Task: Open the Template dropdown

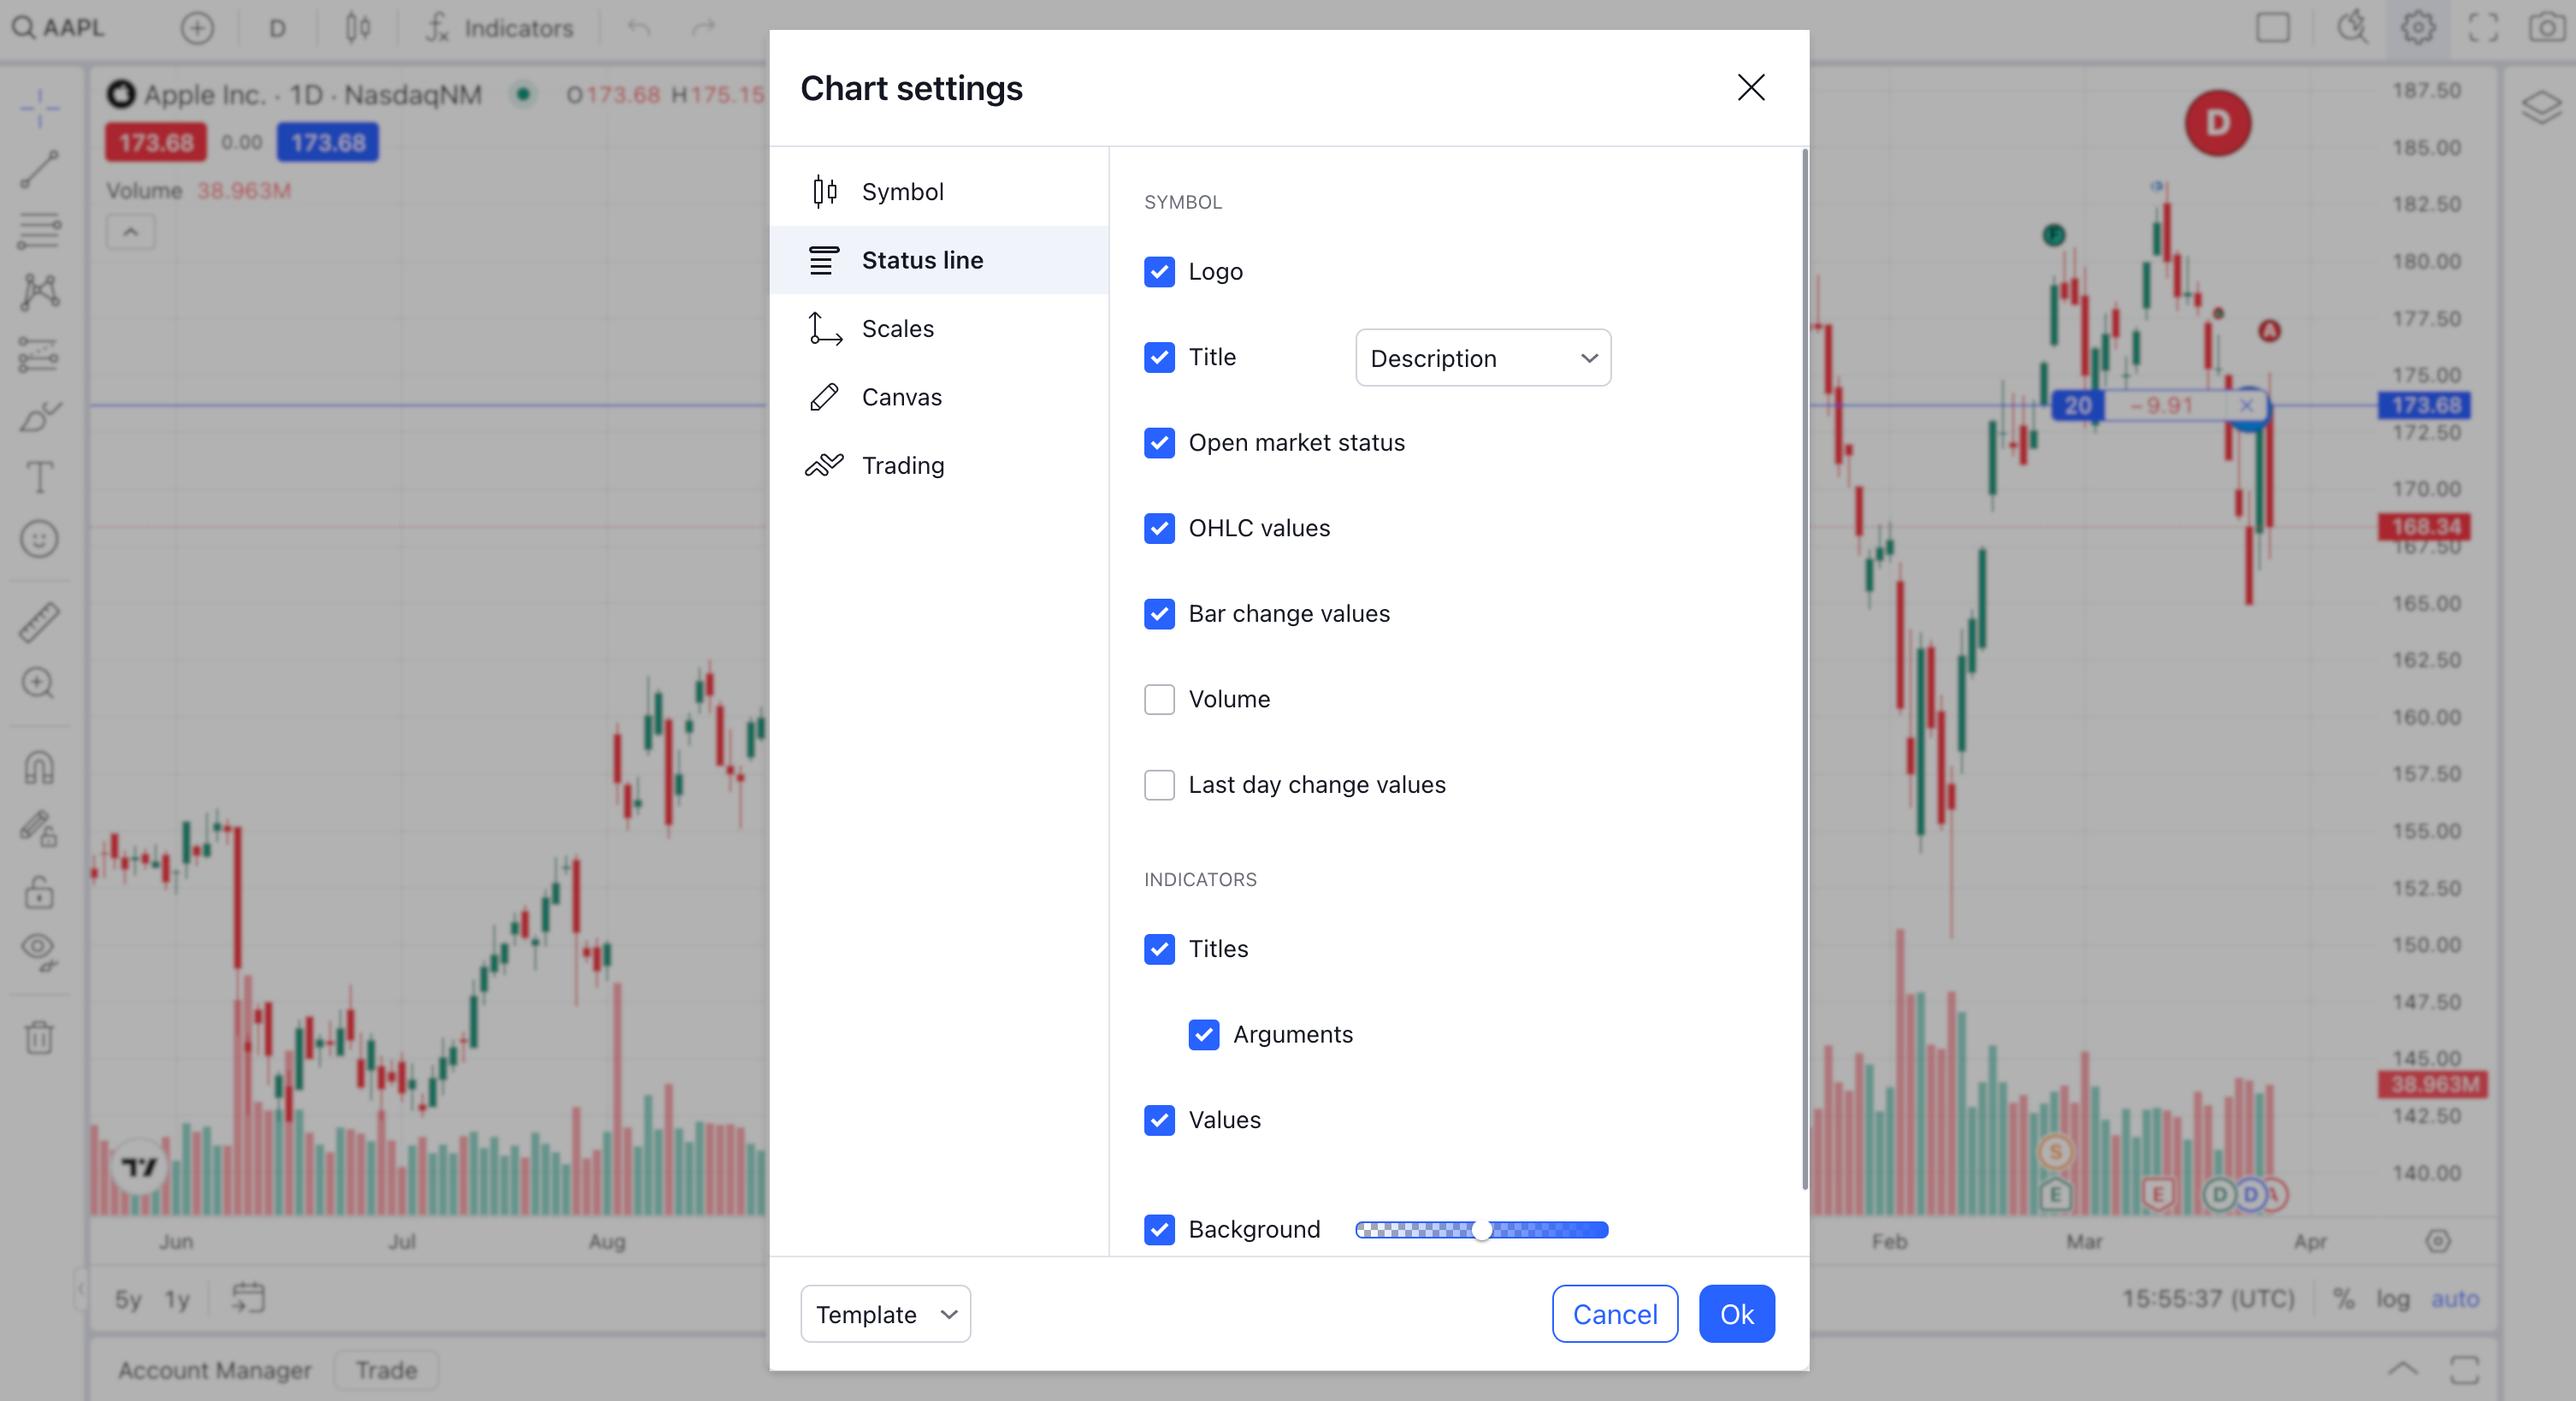Action: [x=884, y=1313]
